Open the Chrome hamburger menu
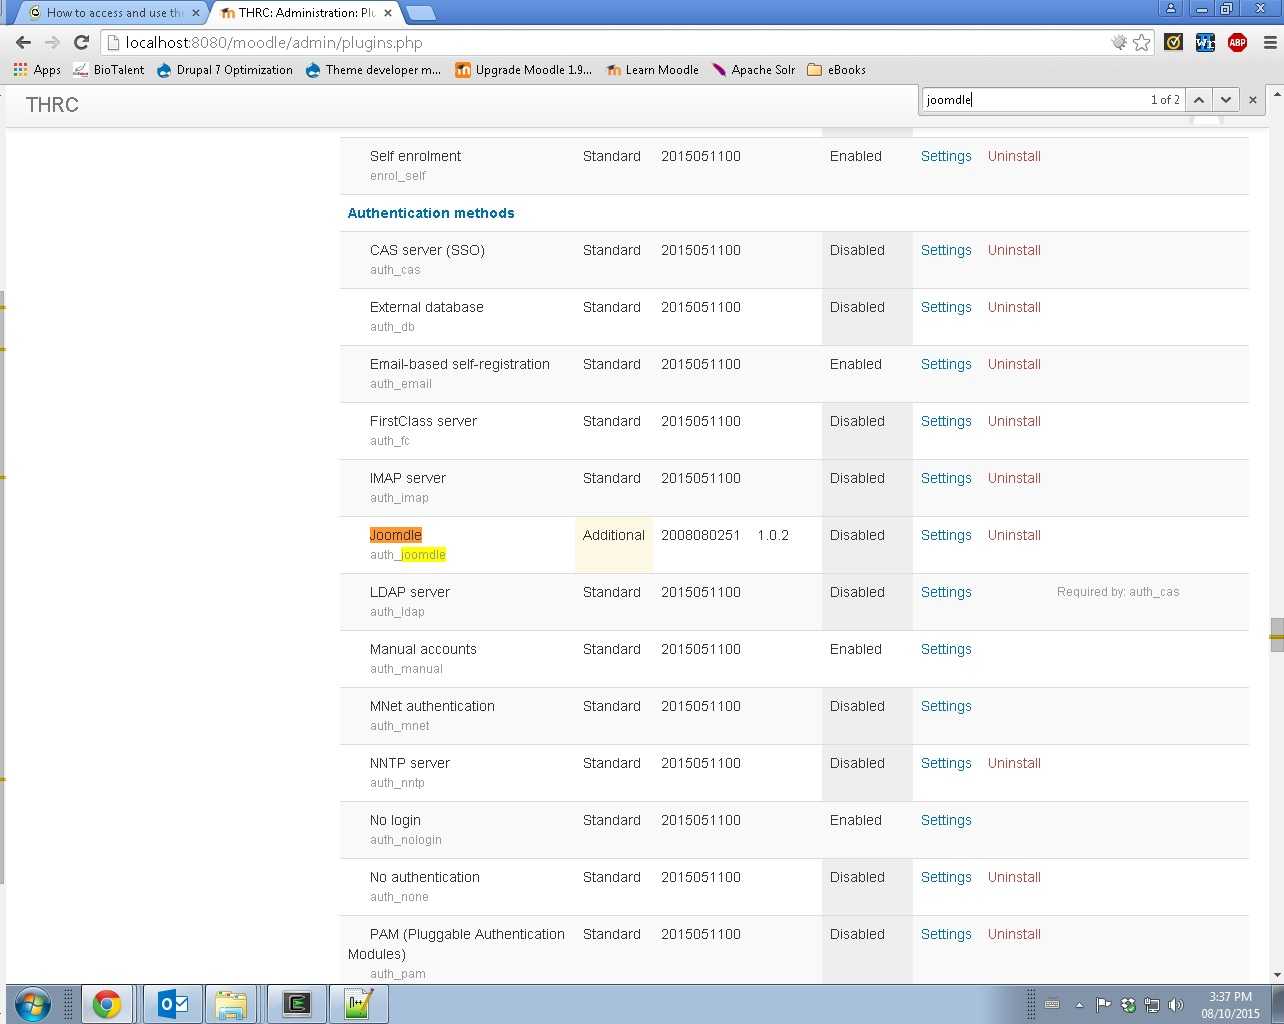Viewport: 1284px width, 1024px height. tap(1270, 43)
